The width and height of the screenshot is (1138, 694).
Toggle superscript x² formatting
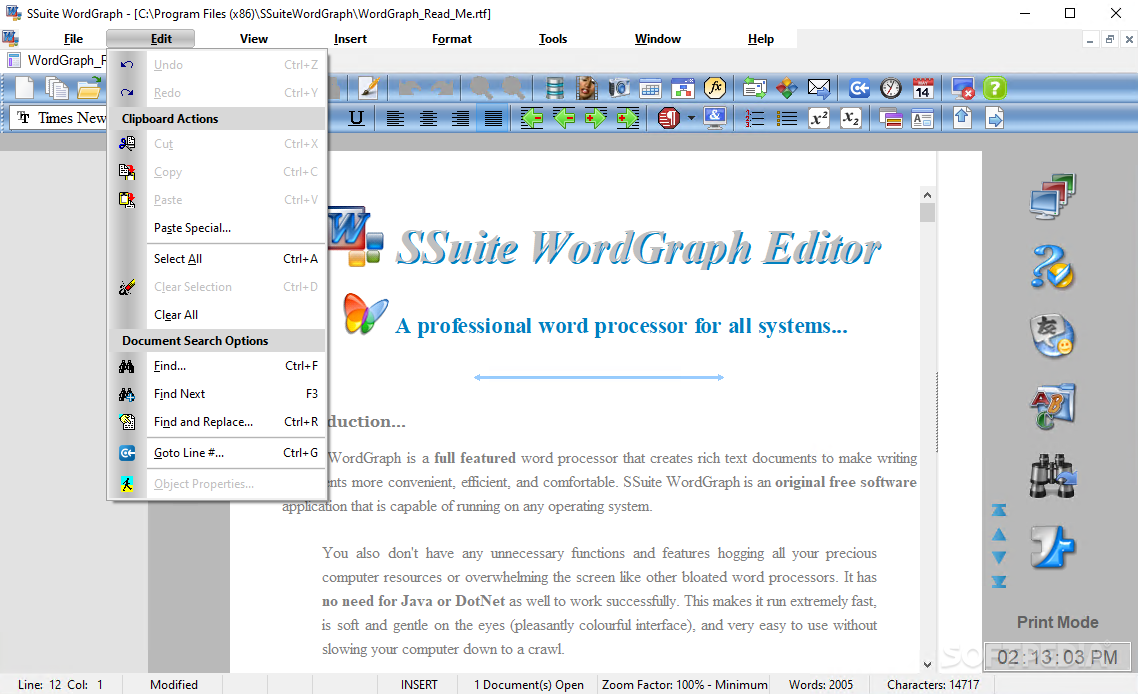coord(819,118)
